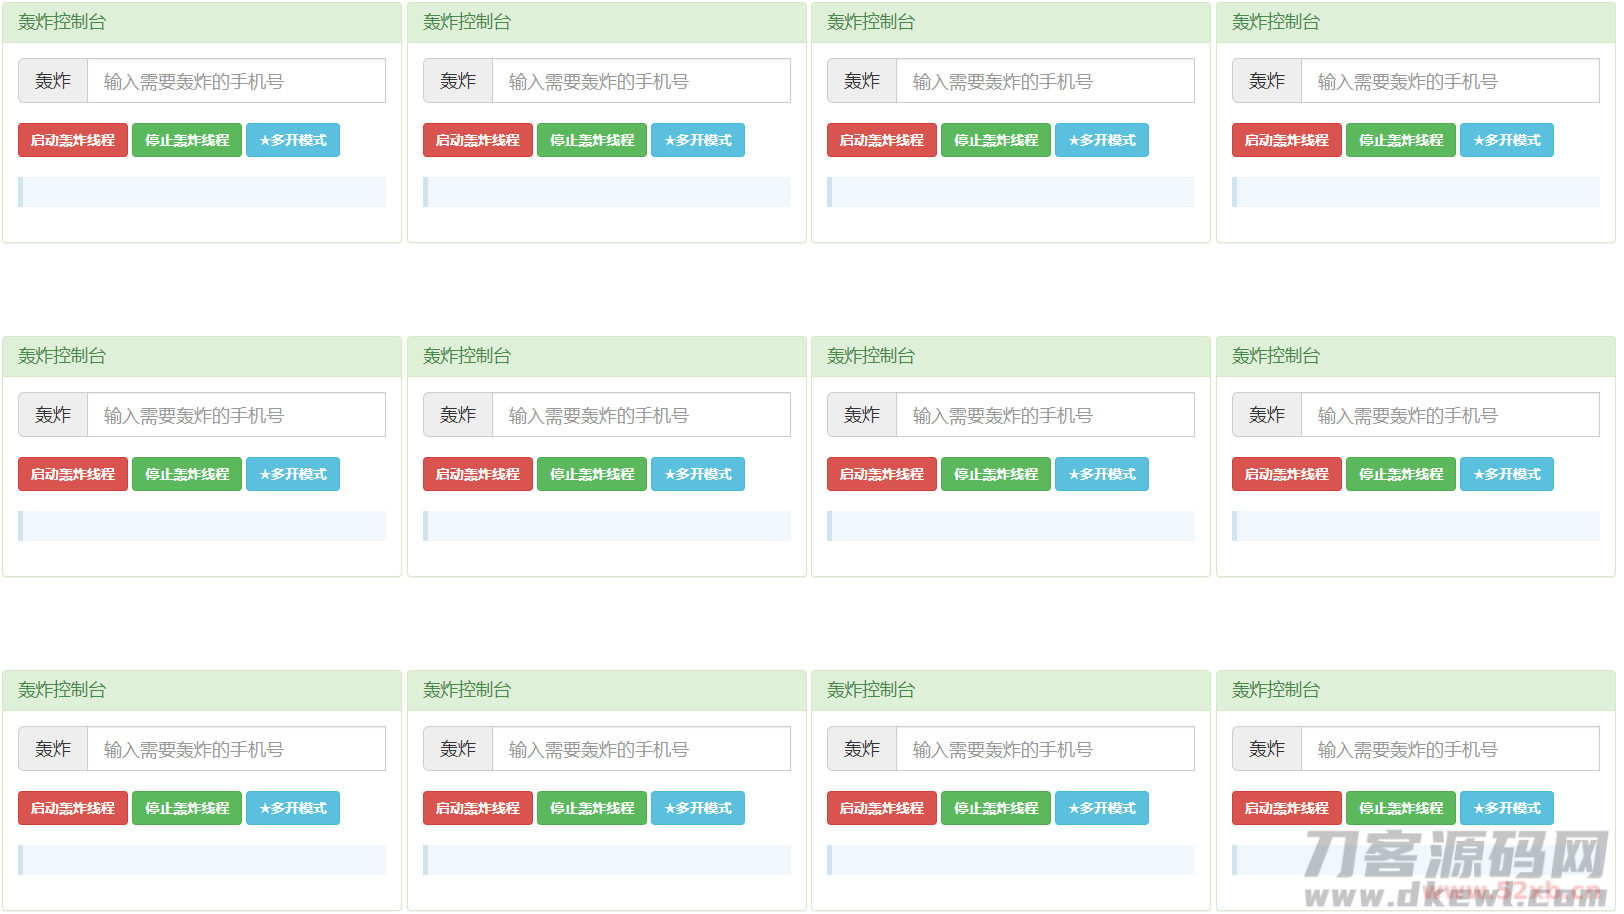Click 启动轰炸线程 in bottom row, second panel
The width and height of the screenshot is (1624, 914).
pos(477,808)
